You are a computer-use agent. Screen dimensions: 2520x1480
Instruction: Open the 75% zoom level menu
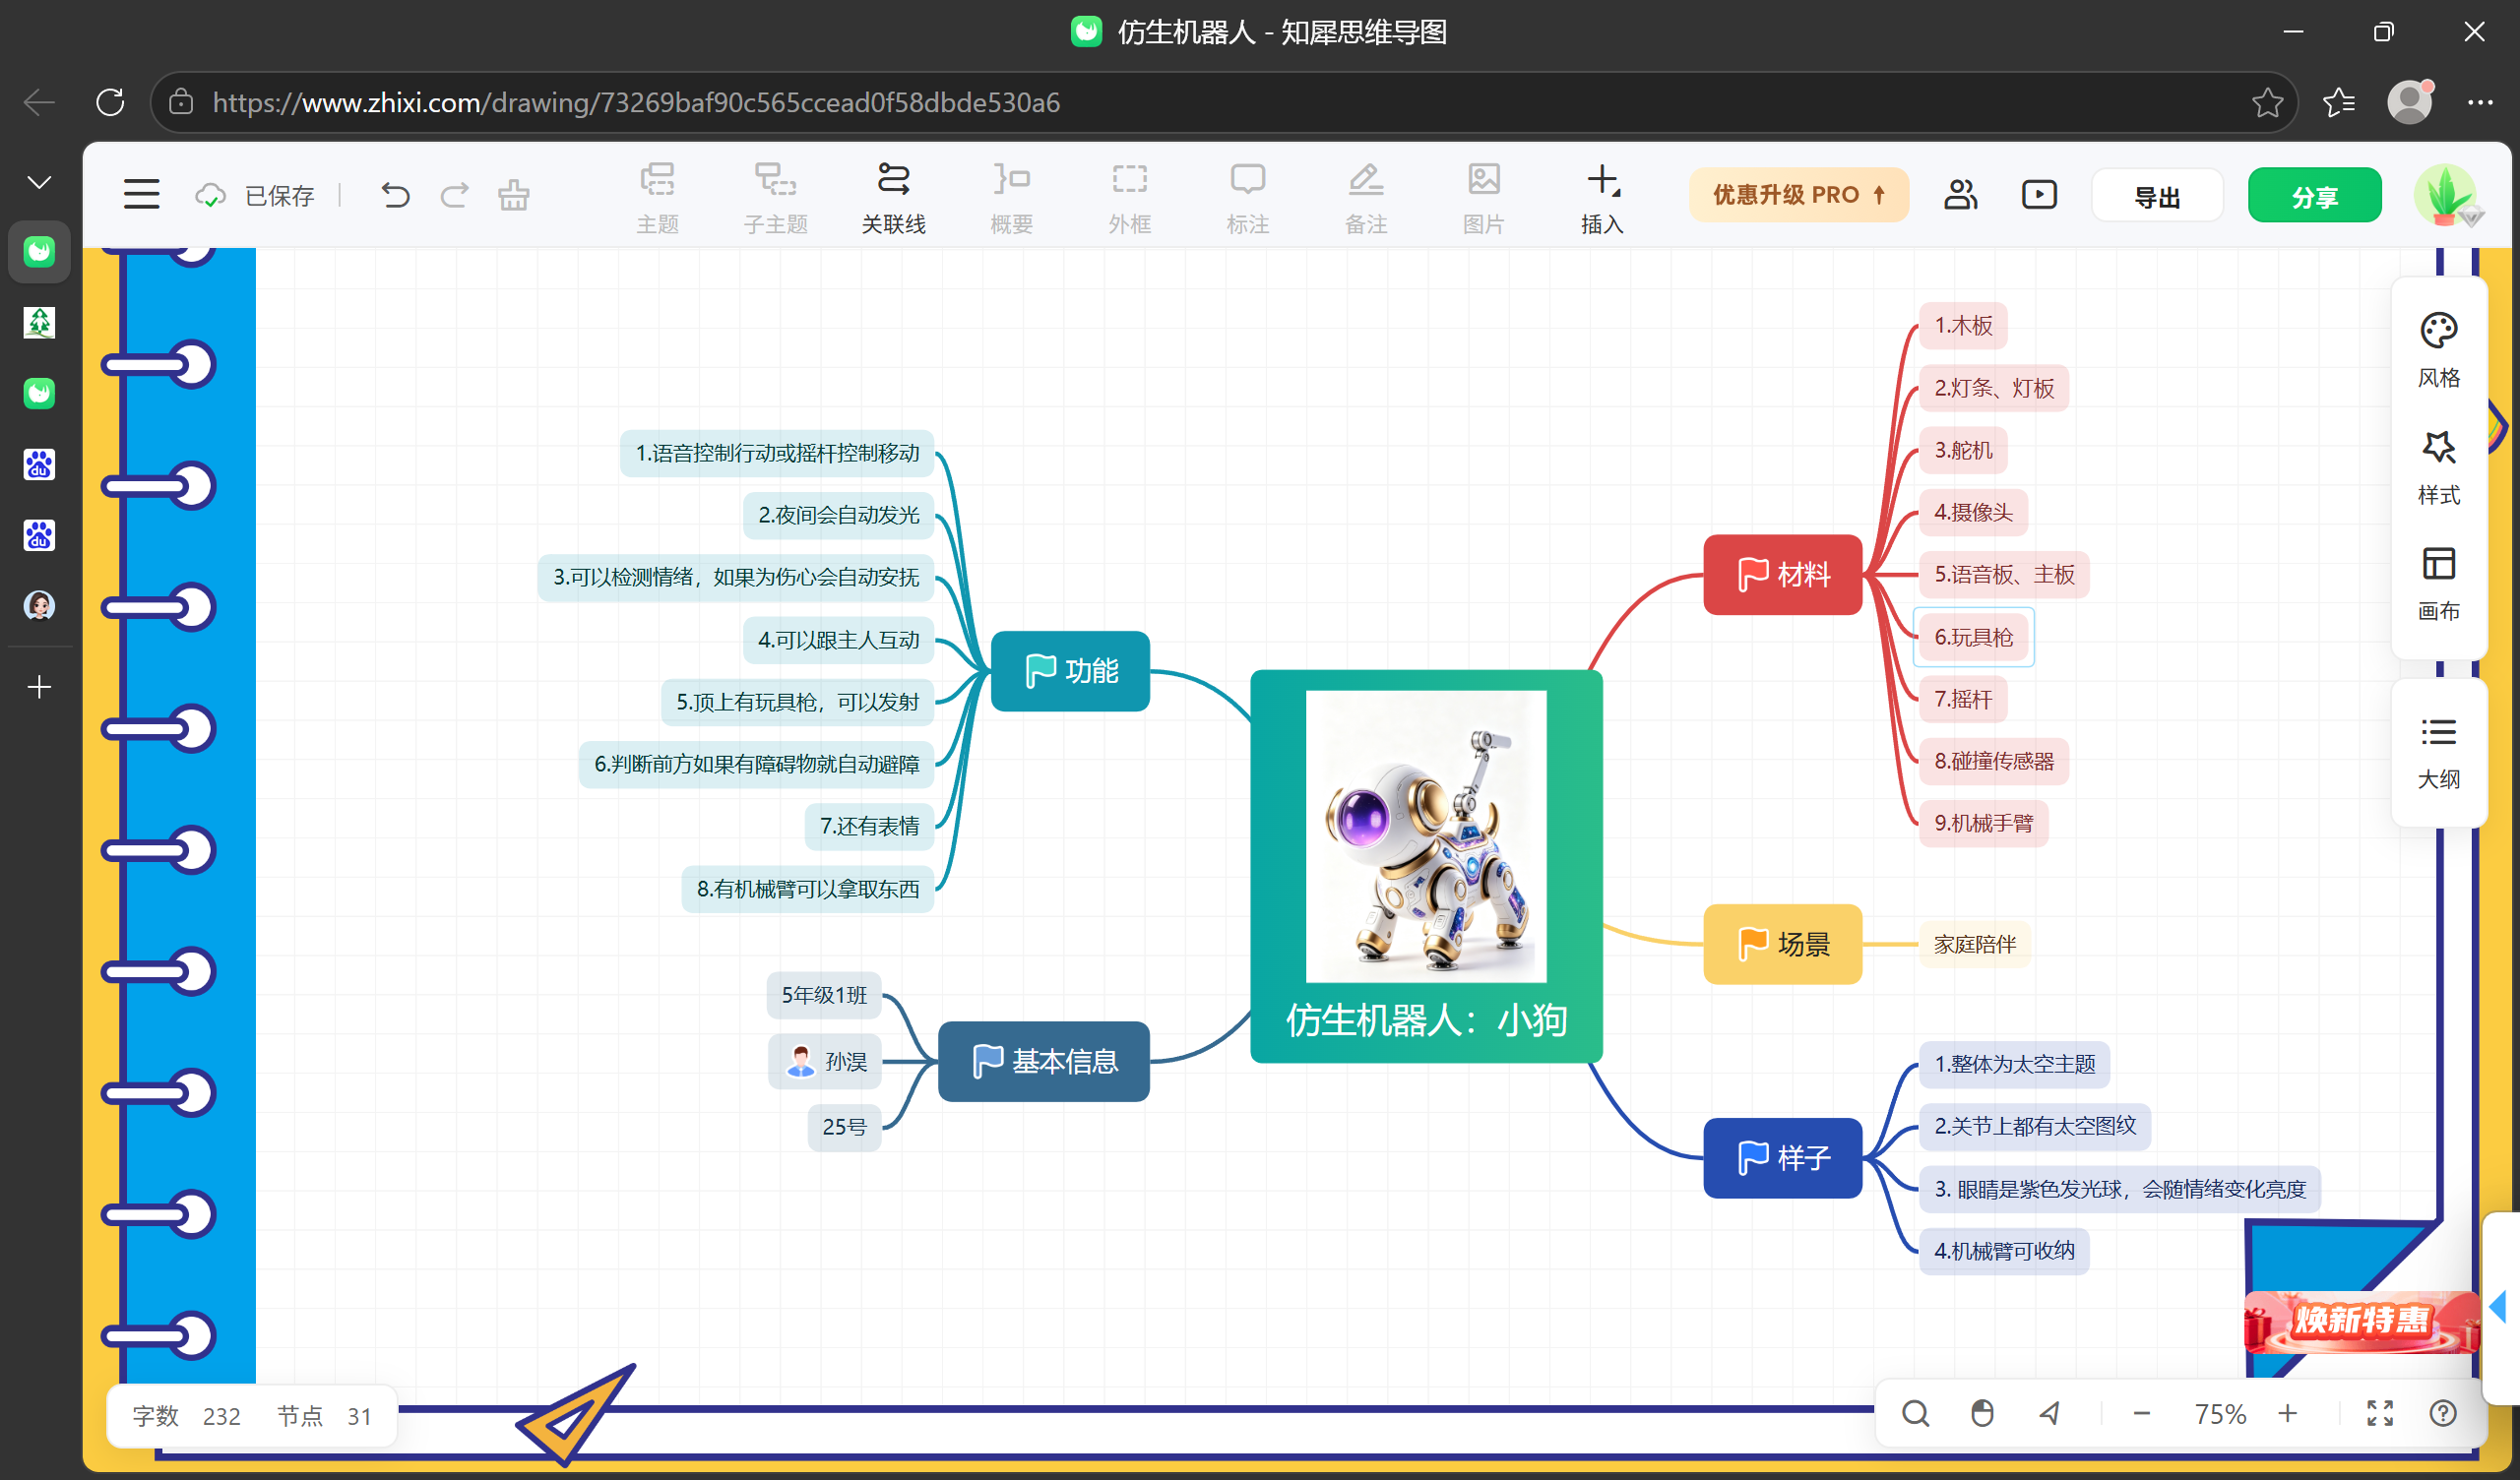(2219, 1414)
